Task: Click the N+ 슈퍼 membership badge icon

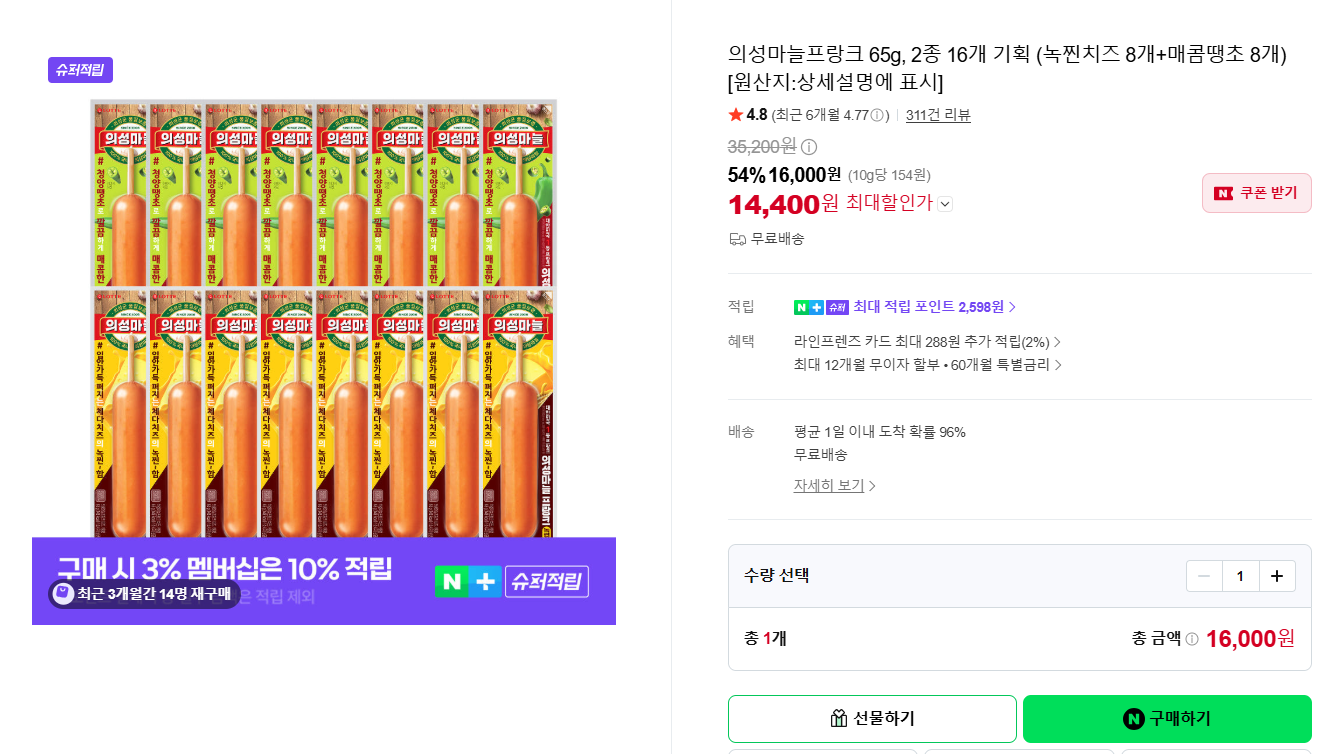Action: (821, 307)
